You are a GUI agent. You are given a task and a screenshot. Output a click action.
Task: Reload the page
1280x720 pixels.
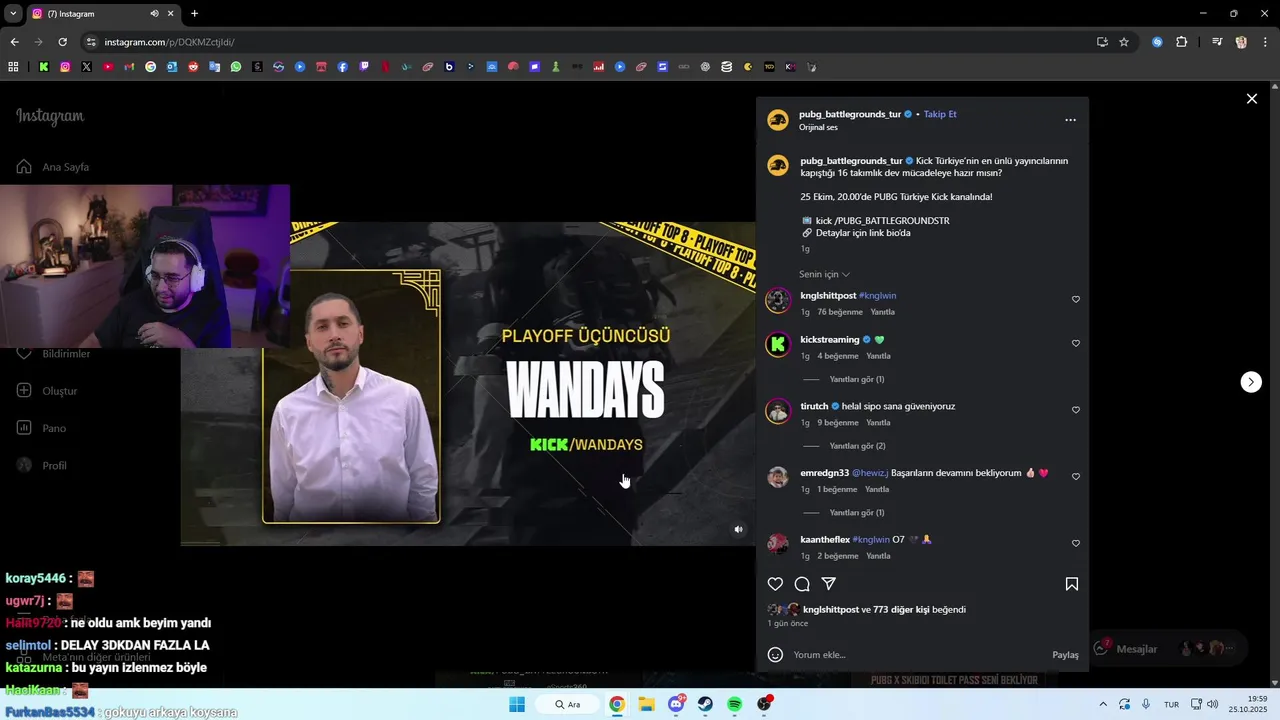[x=62, y=42]
